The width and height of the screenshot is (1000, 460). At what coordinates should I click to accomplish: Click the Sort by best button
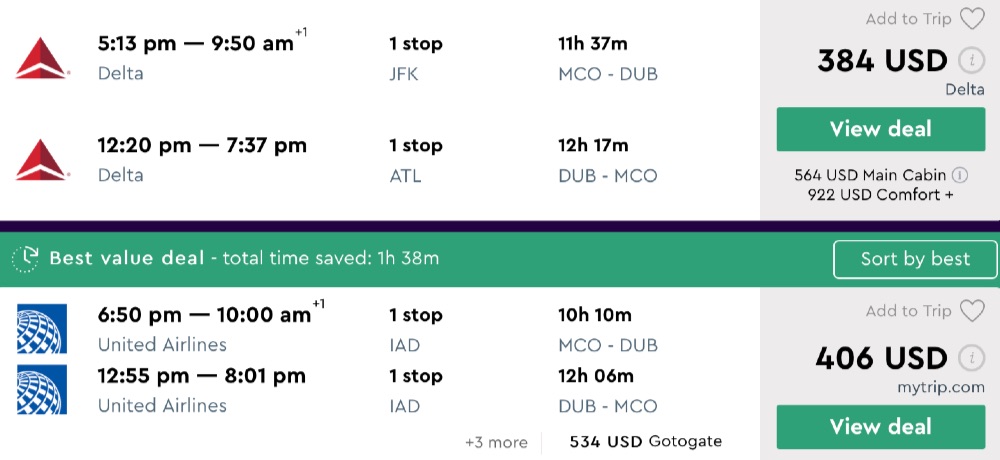point(915,259)
